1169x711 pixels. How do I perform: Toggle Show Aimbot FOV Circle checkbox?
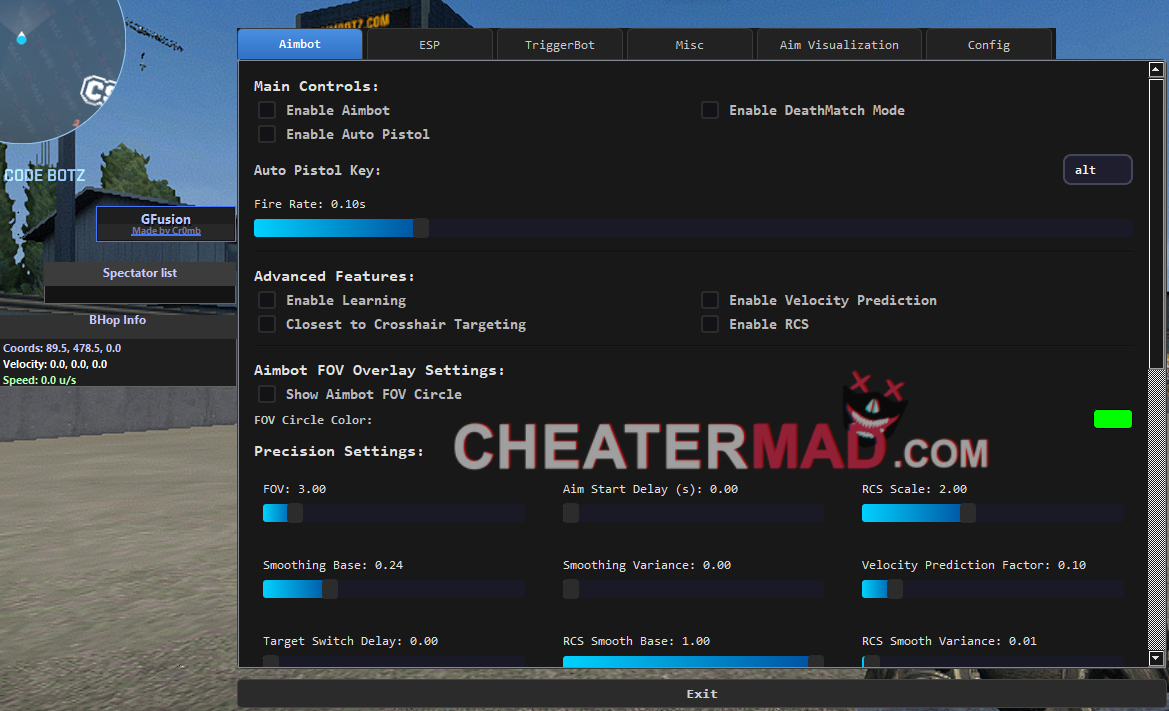(x=267, y=394)
